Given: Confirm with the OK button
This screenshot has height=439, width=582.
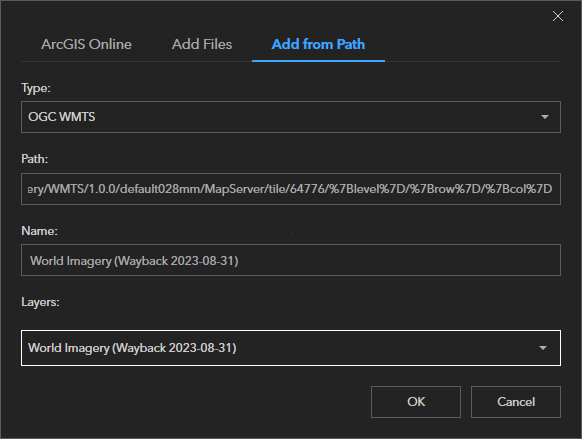Looking at the screenshot, I should pyautogui.click(x=416, y=402).
